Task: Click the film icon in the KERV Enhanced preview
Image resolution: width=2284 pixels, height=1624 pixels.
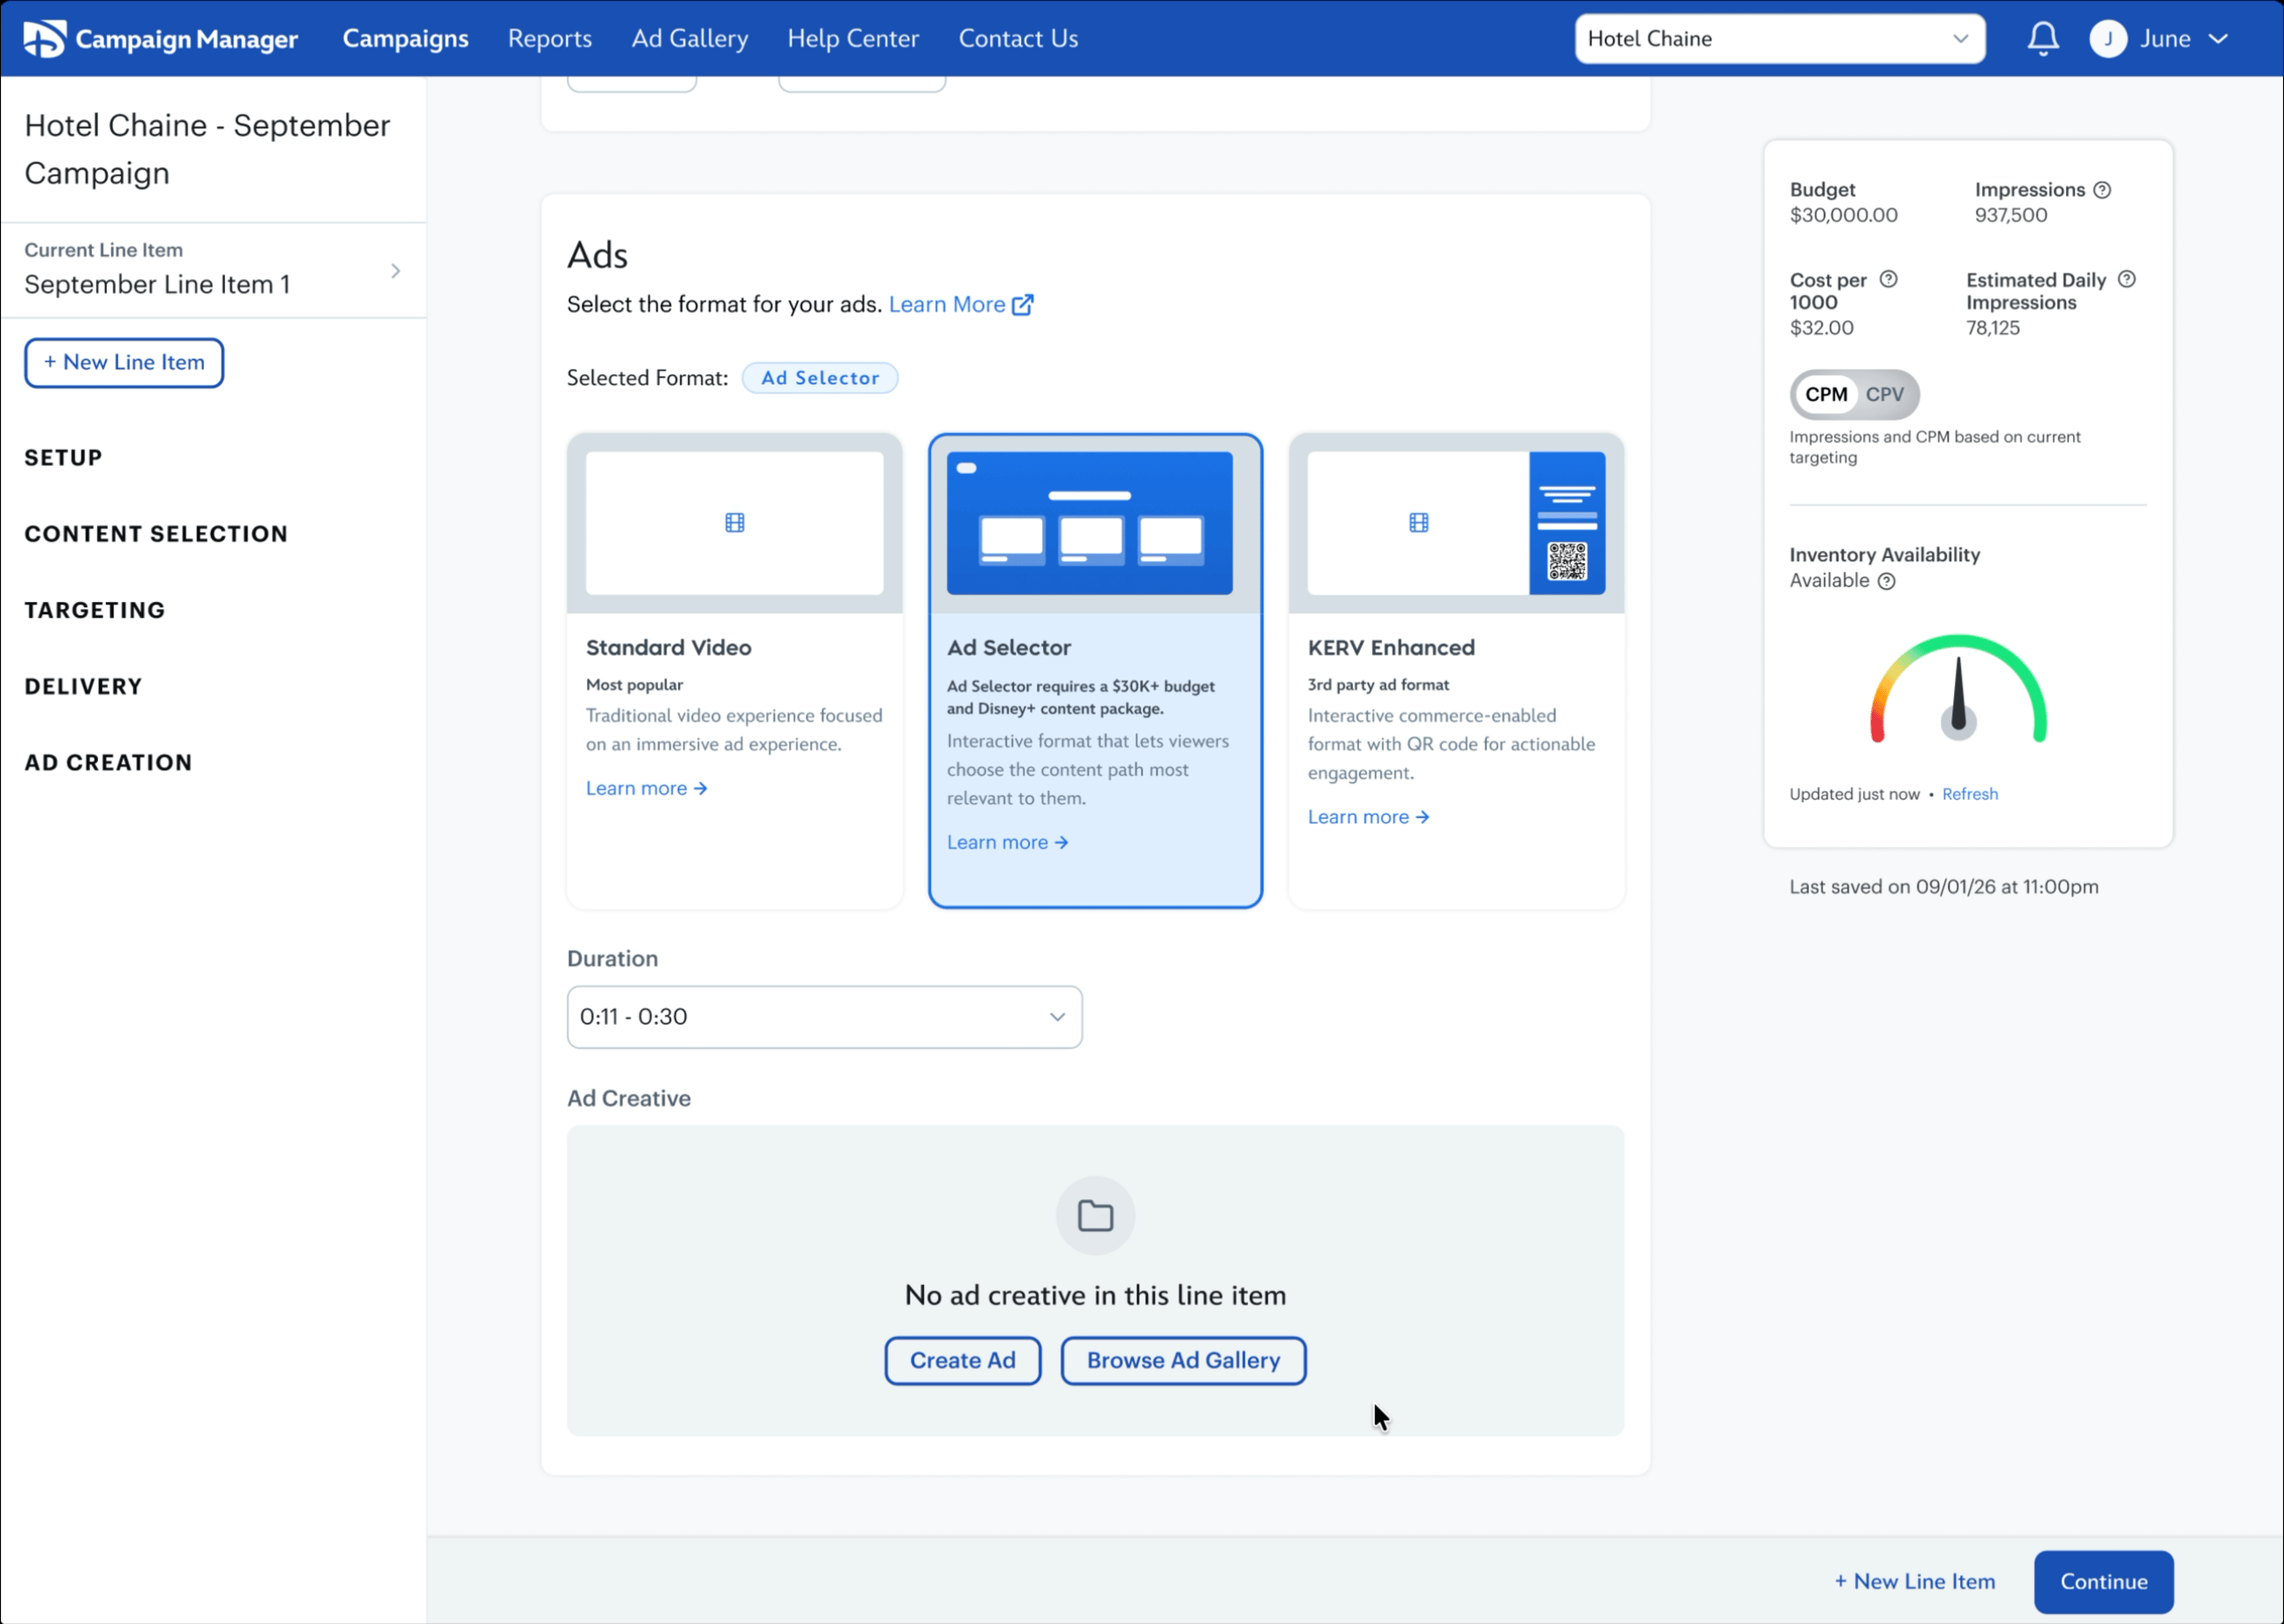Action: [x=1418, y=523]
